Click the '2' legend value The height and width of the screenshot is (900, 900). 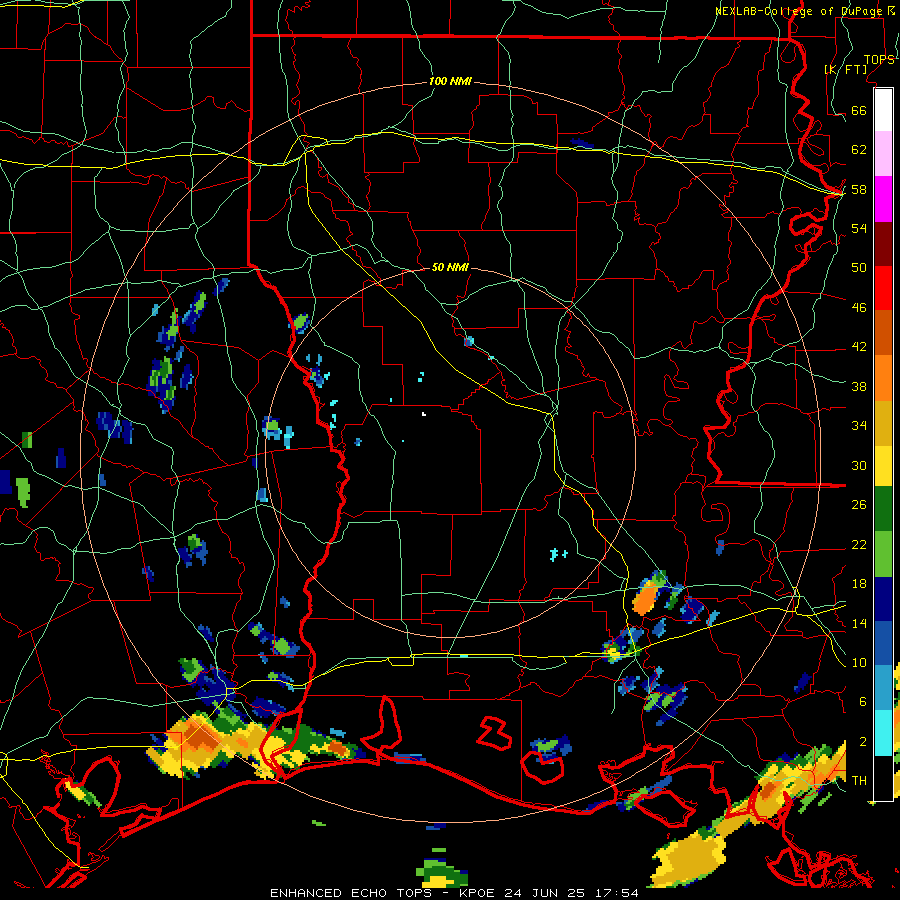(863, 742)
